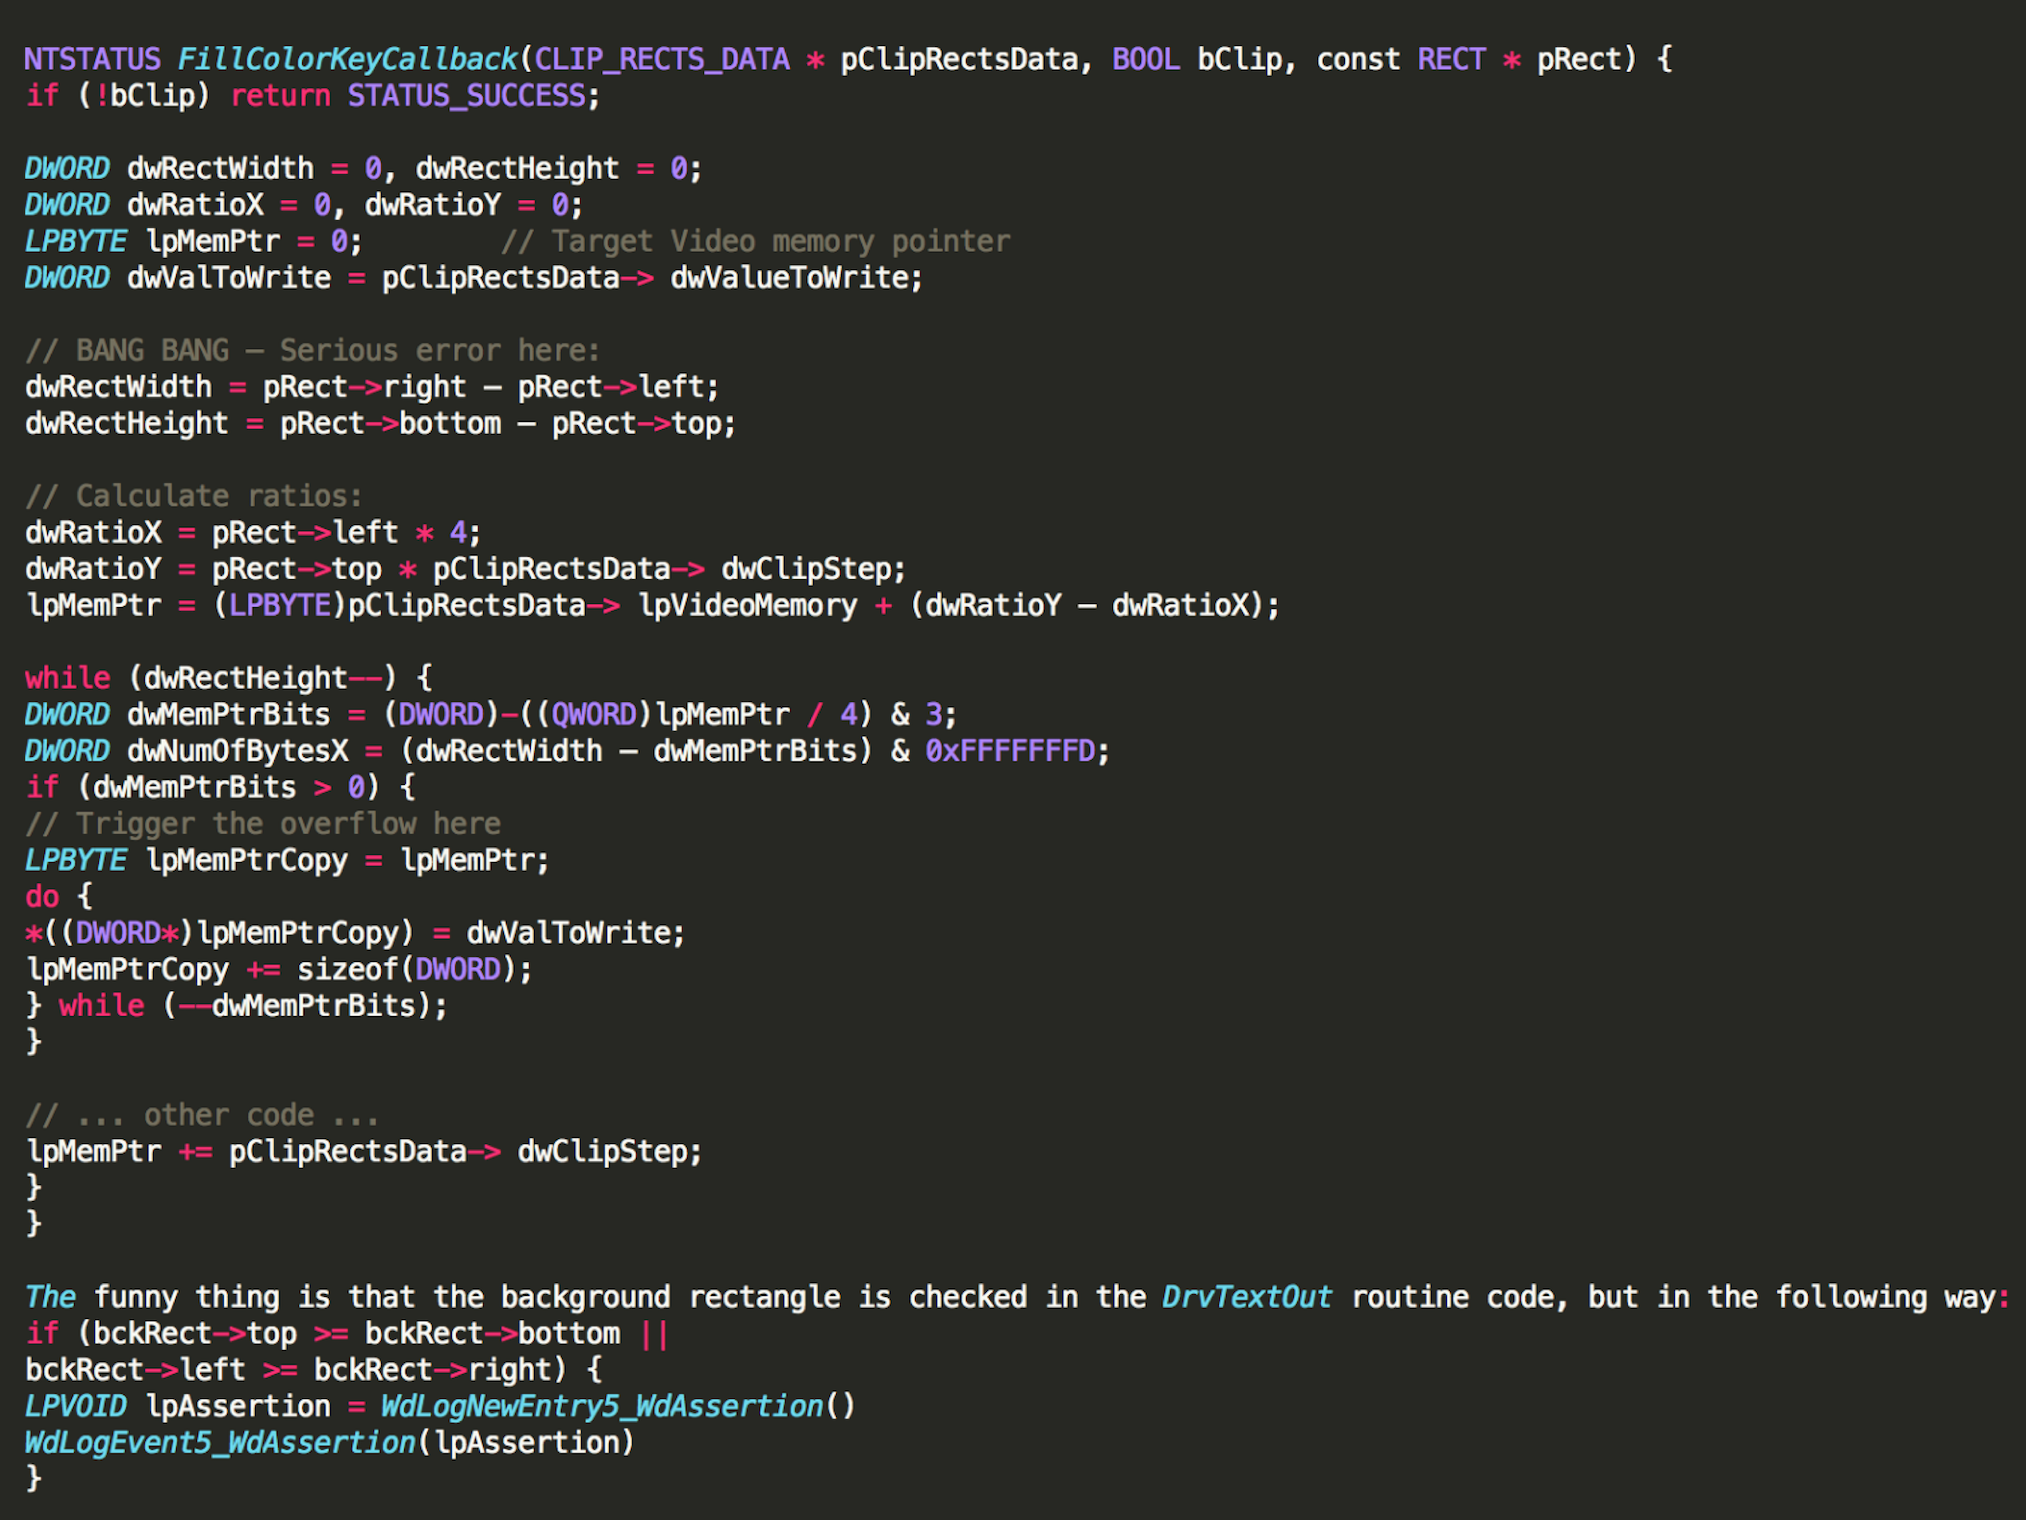Click the 'BANG BANG - Serious error here' comment
The image size is (2026, 1520).
[x=312, y=351]
